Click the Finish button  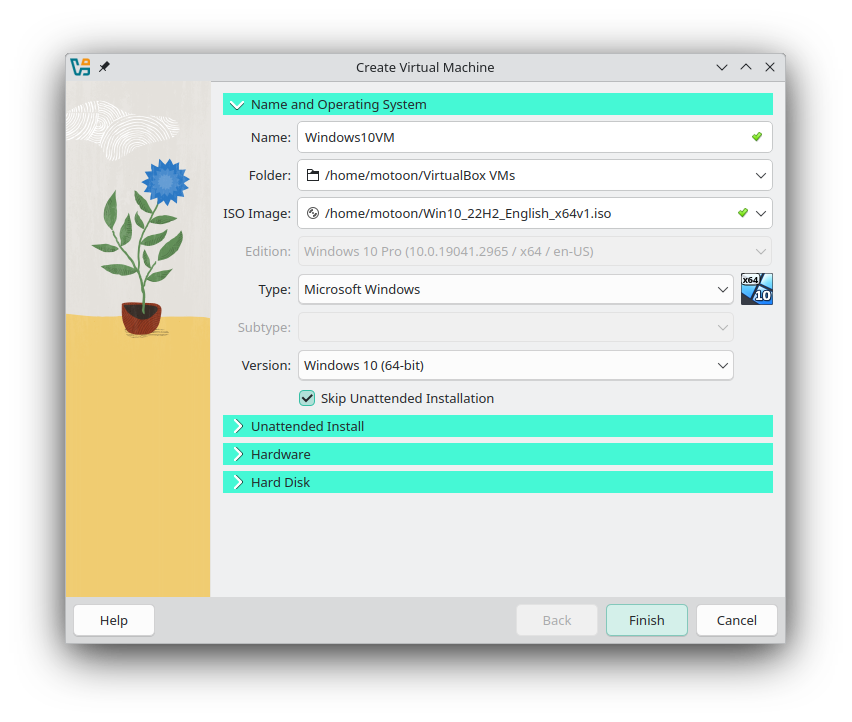coord(647,620)
